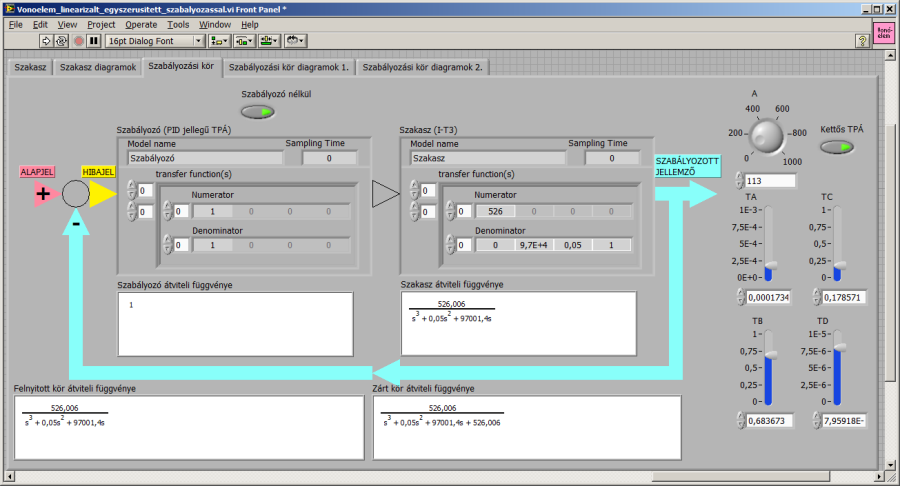Open the Align Objects toolbar menu
Screen dimensions: 900x486
tap(219, 41)
